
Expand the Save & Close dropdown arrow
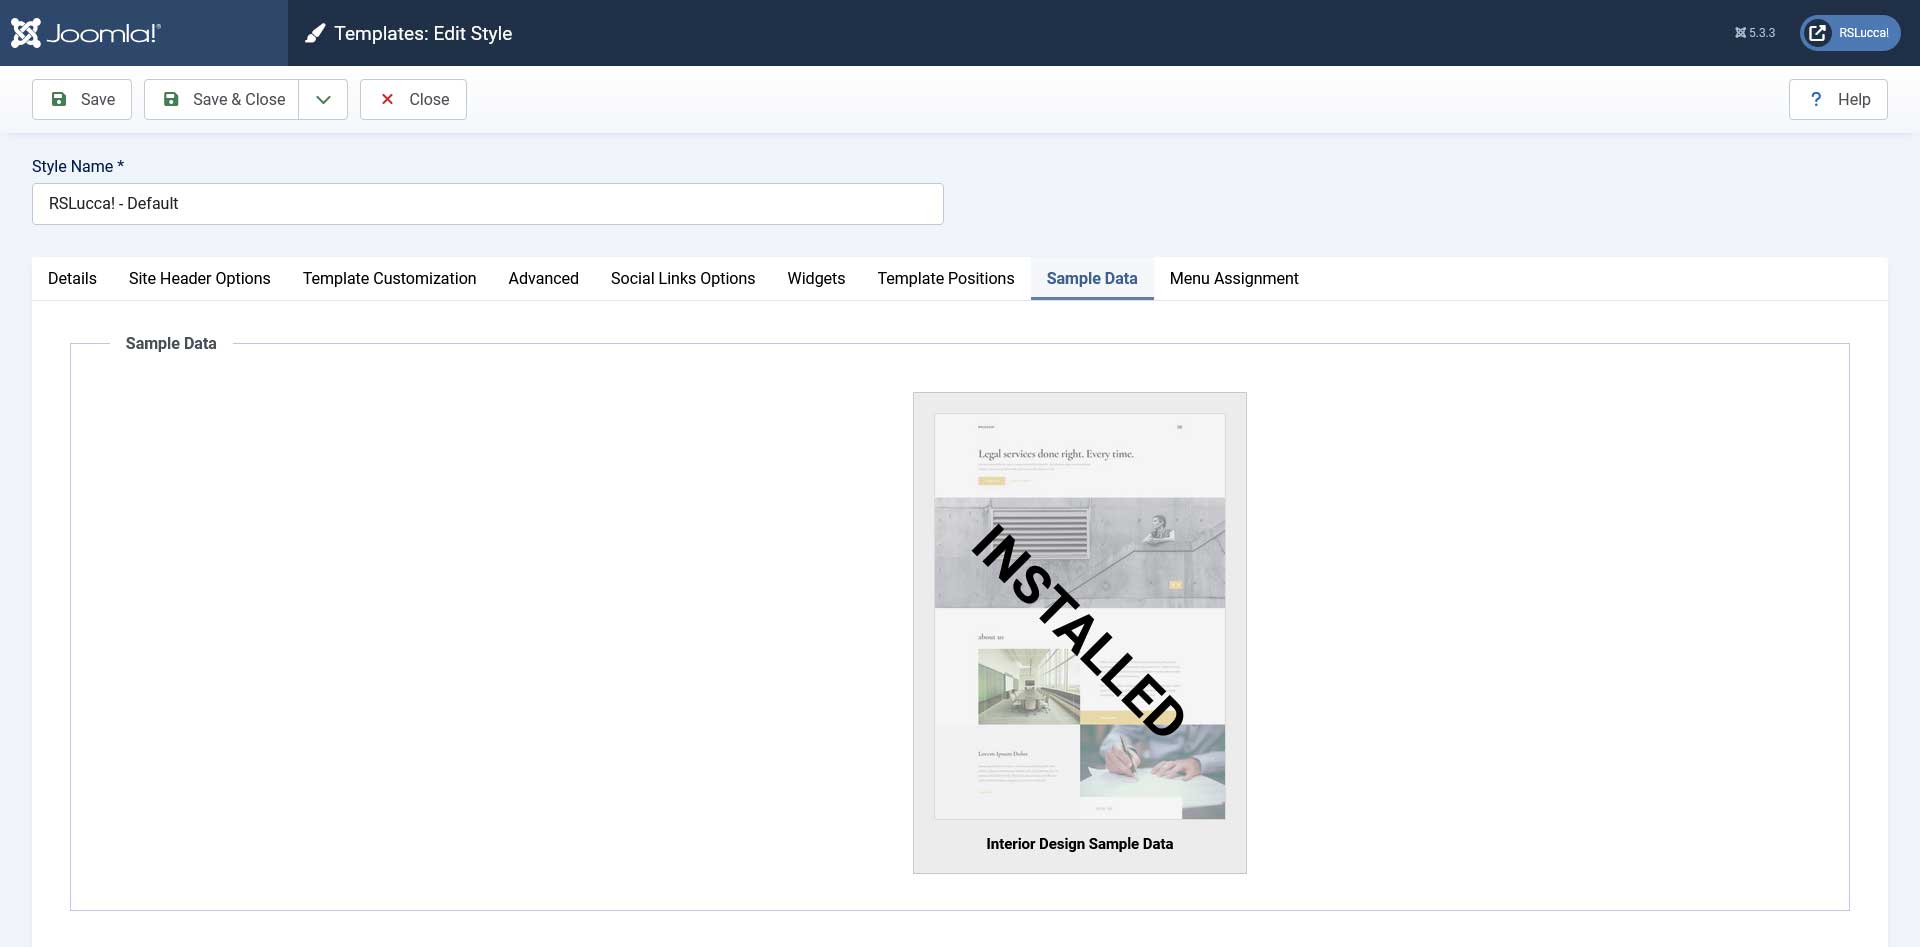point(323,99)
